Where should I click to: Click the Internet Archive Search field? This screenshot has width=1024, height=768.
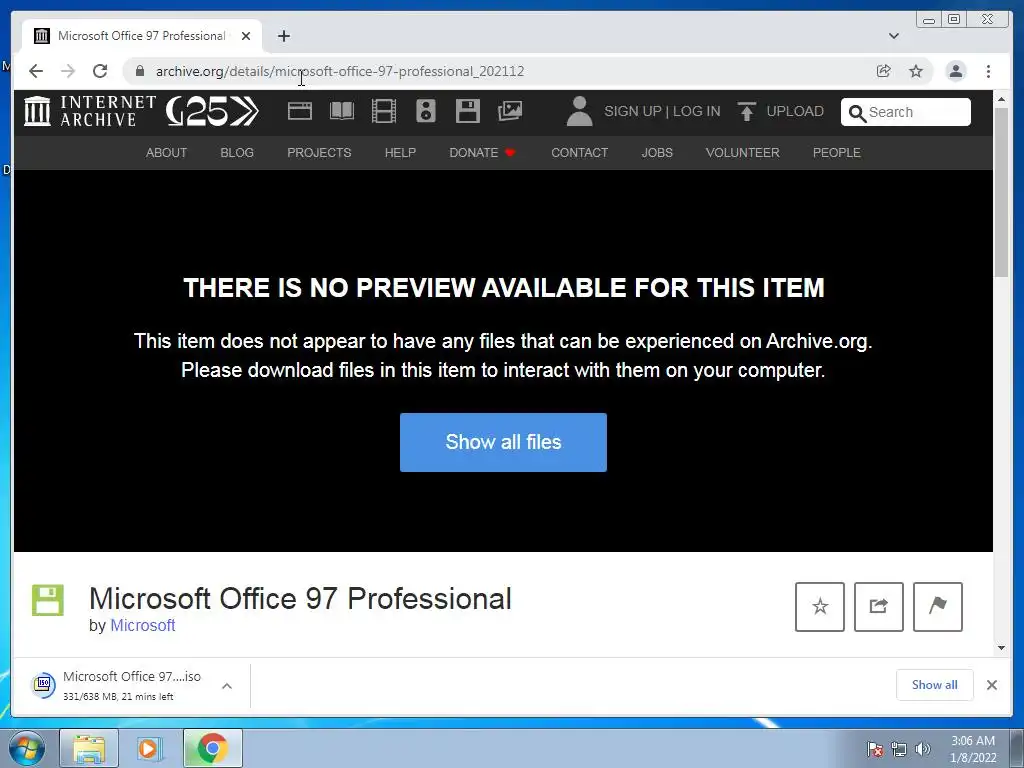[905, 112]
